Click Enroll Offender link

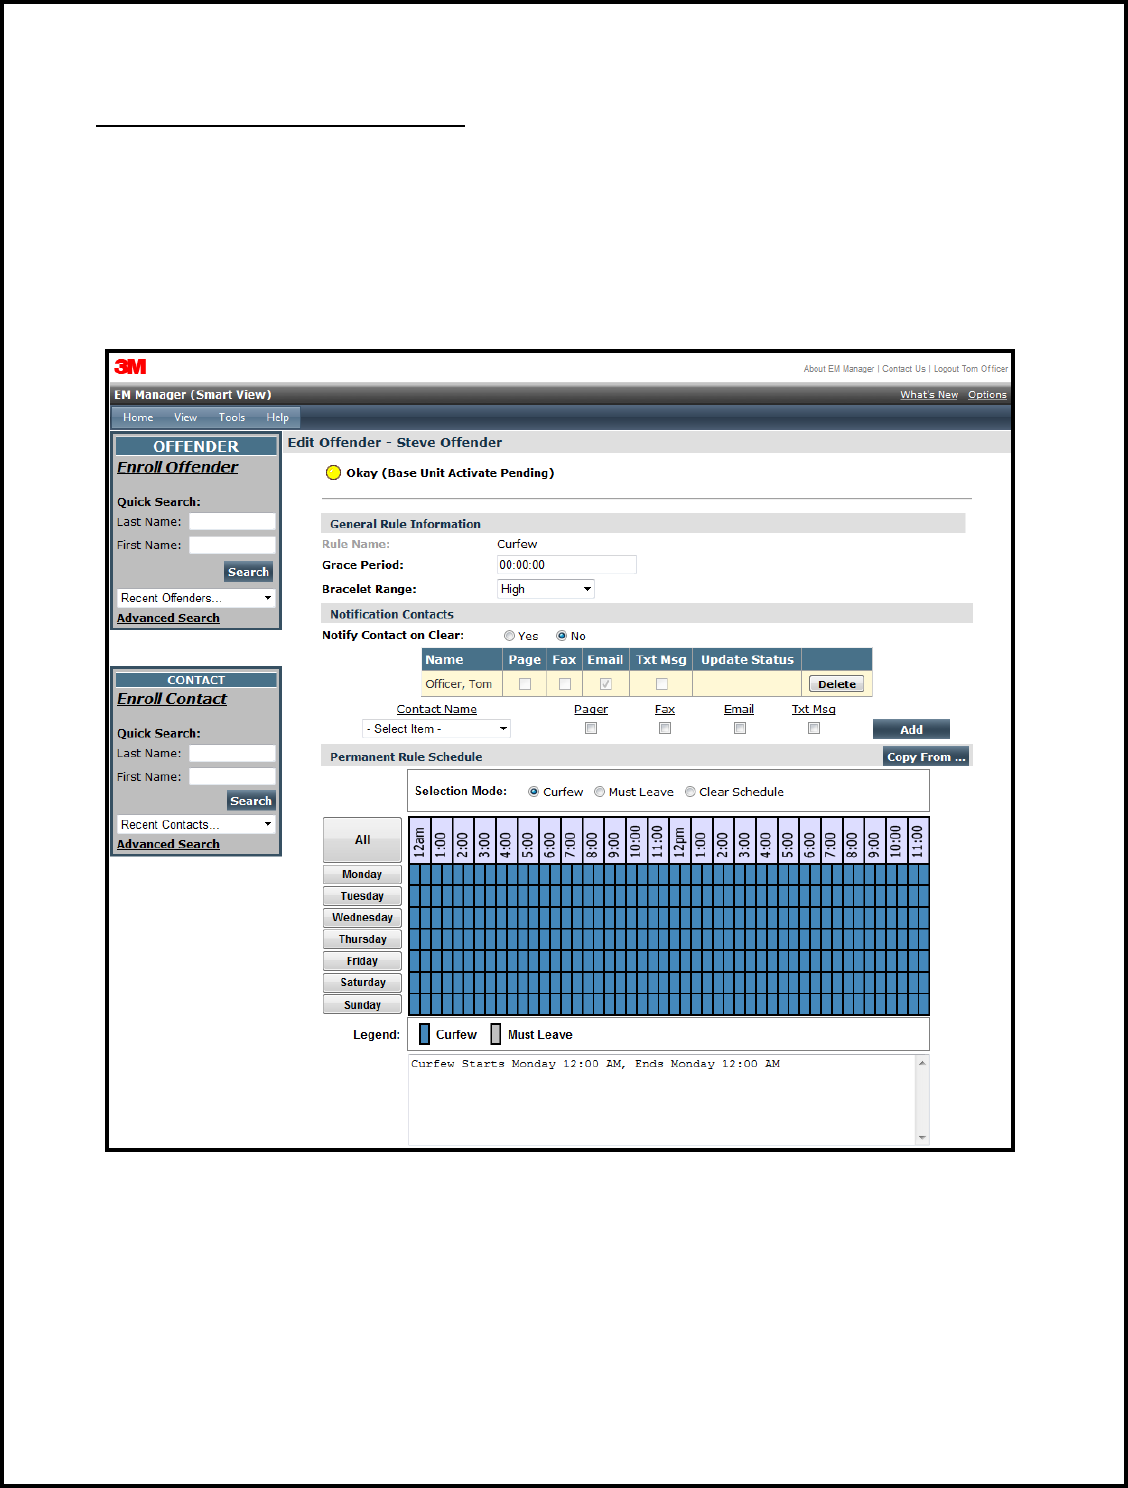tap(177, 467)
